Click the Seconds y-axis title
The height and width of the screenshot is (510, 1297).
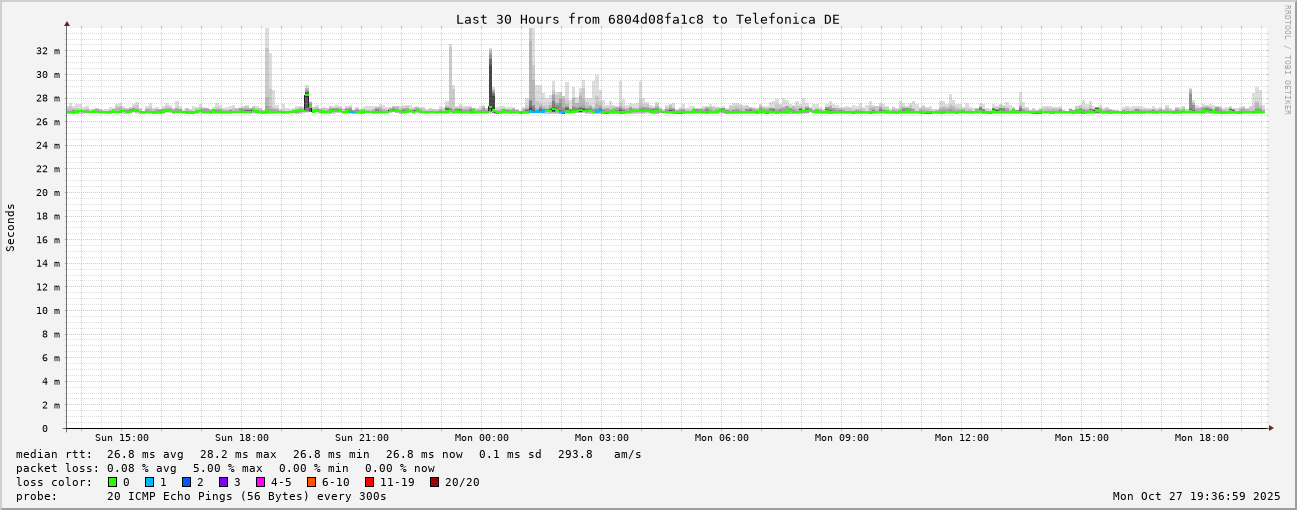[11, 227]
